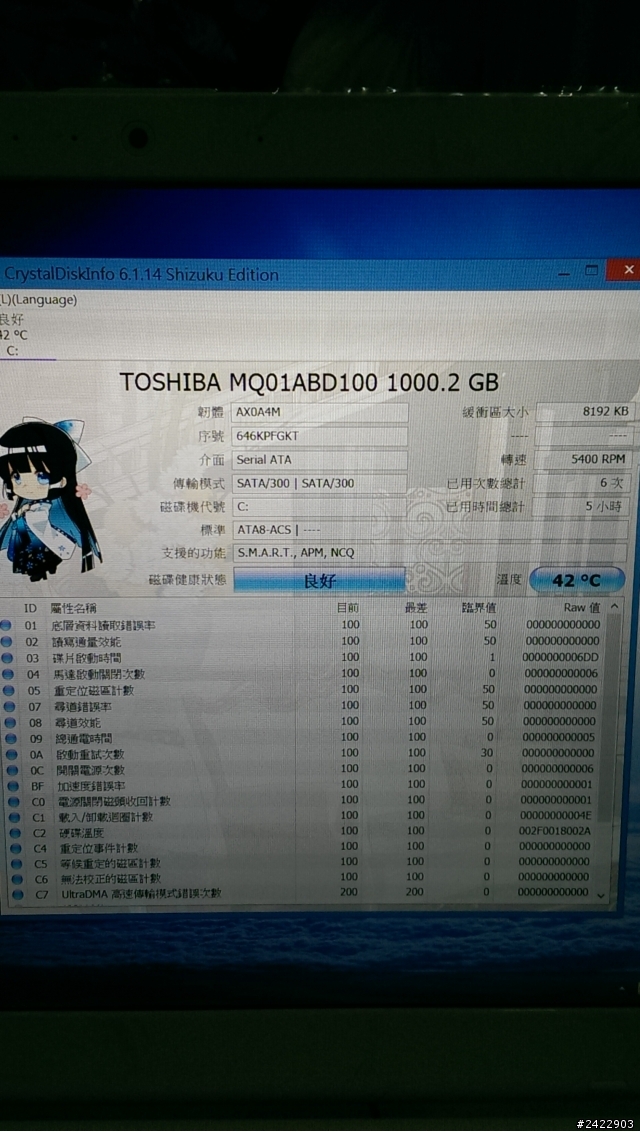Click the 良好 health status button
This screenshot has width=640, height=1132.
320,580
